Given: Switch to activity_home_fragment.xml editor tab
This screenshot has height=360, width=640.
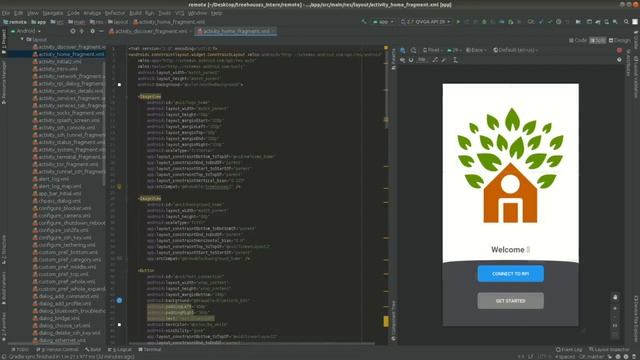Looking at the screenshot, I should 236,31.
